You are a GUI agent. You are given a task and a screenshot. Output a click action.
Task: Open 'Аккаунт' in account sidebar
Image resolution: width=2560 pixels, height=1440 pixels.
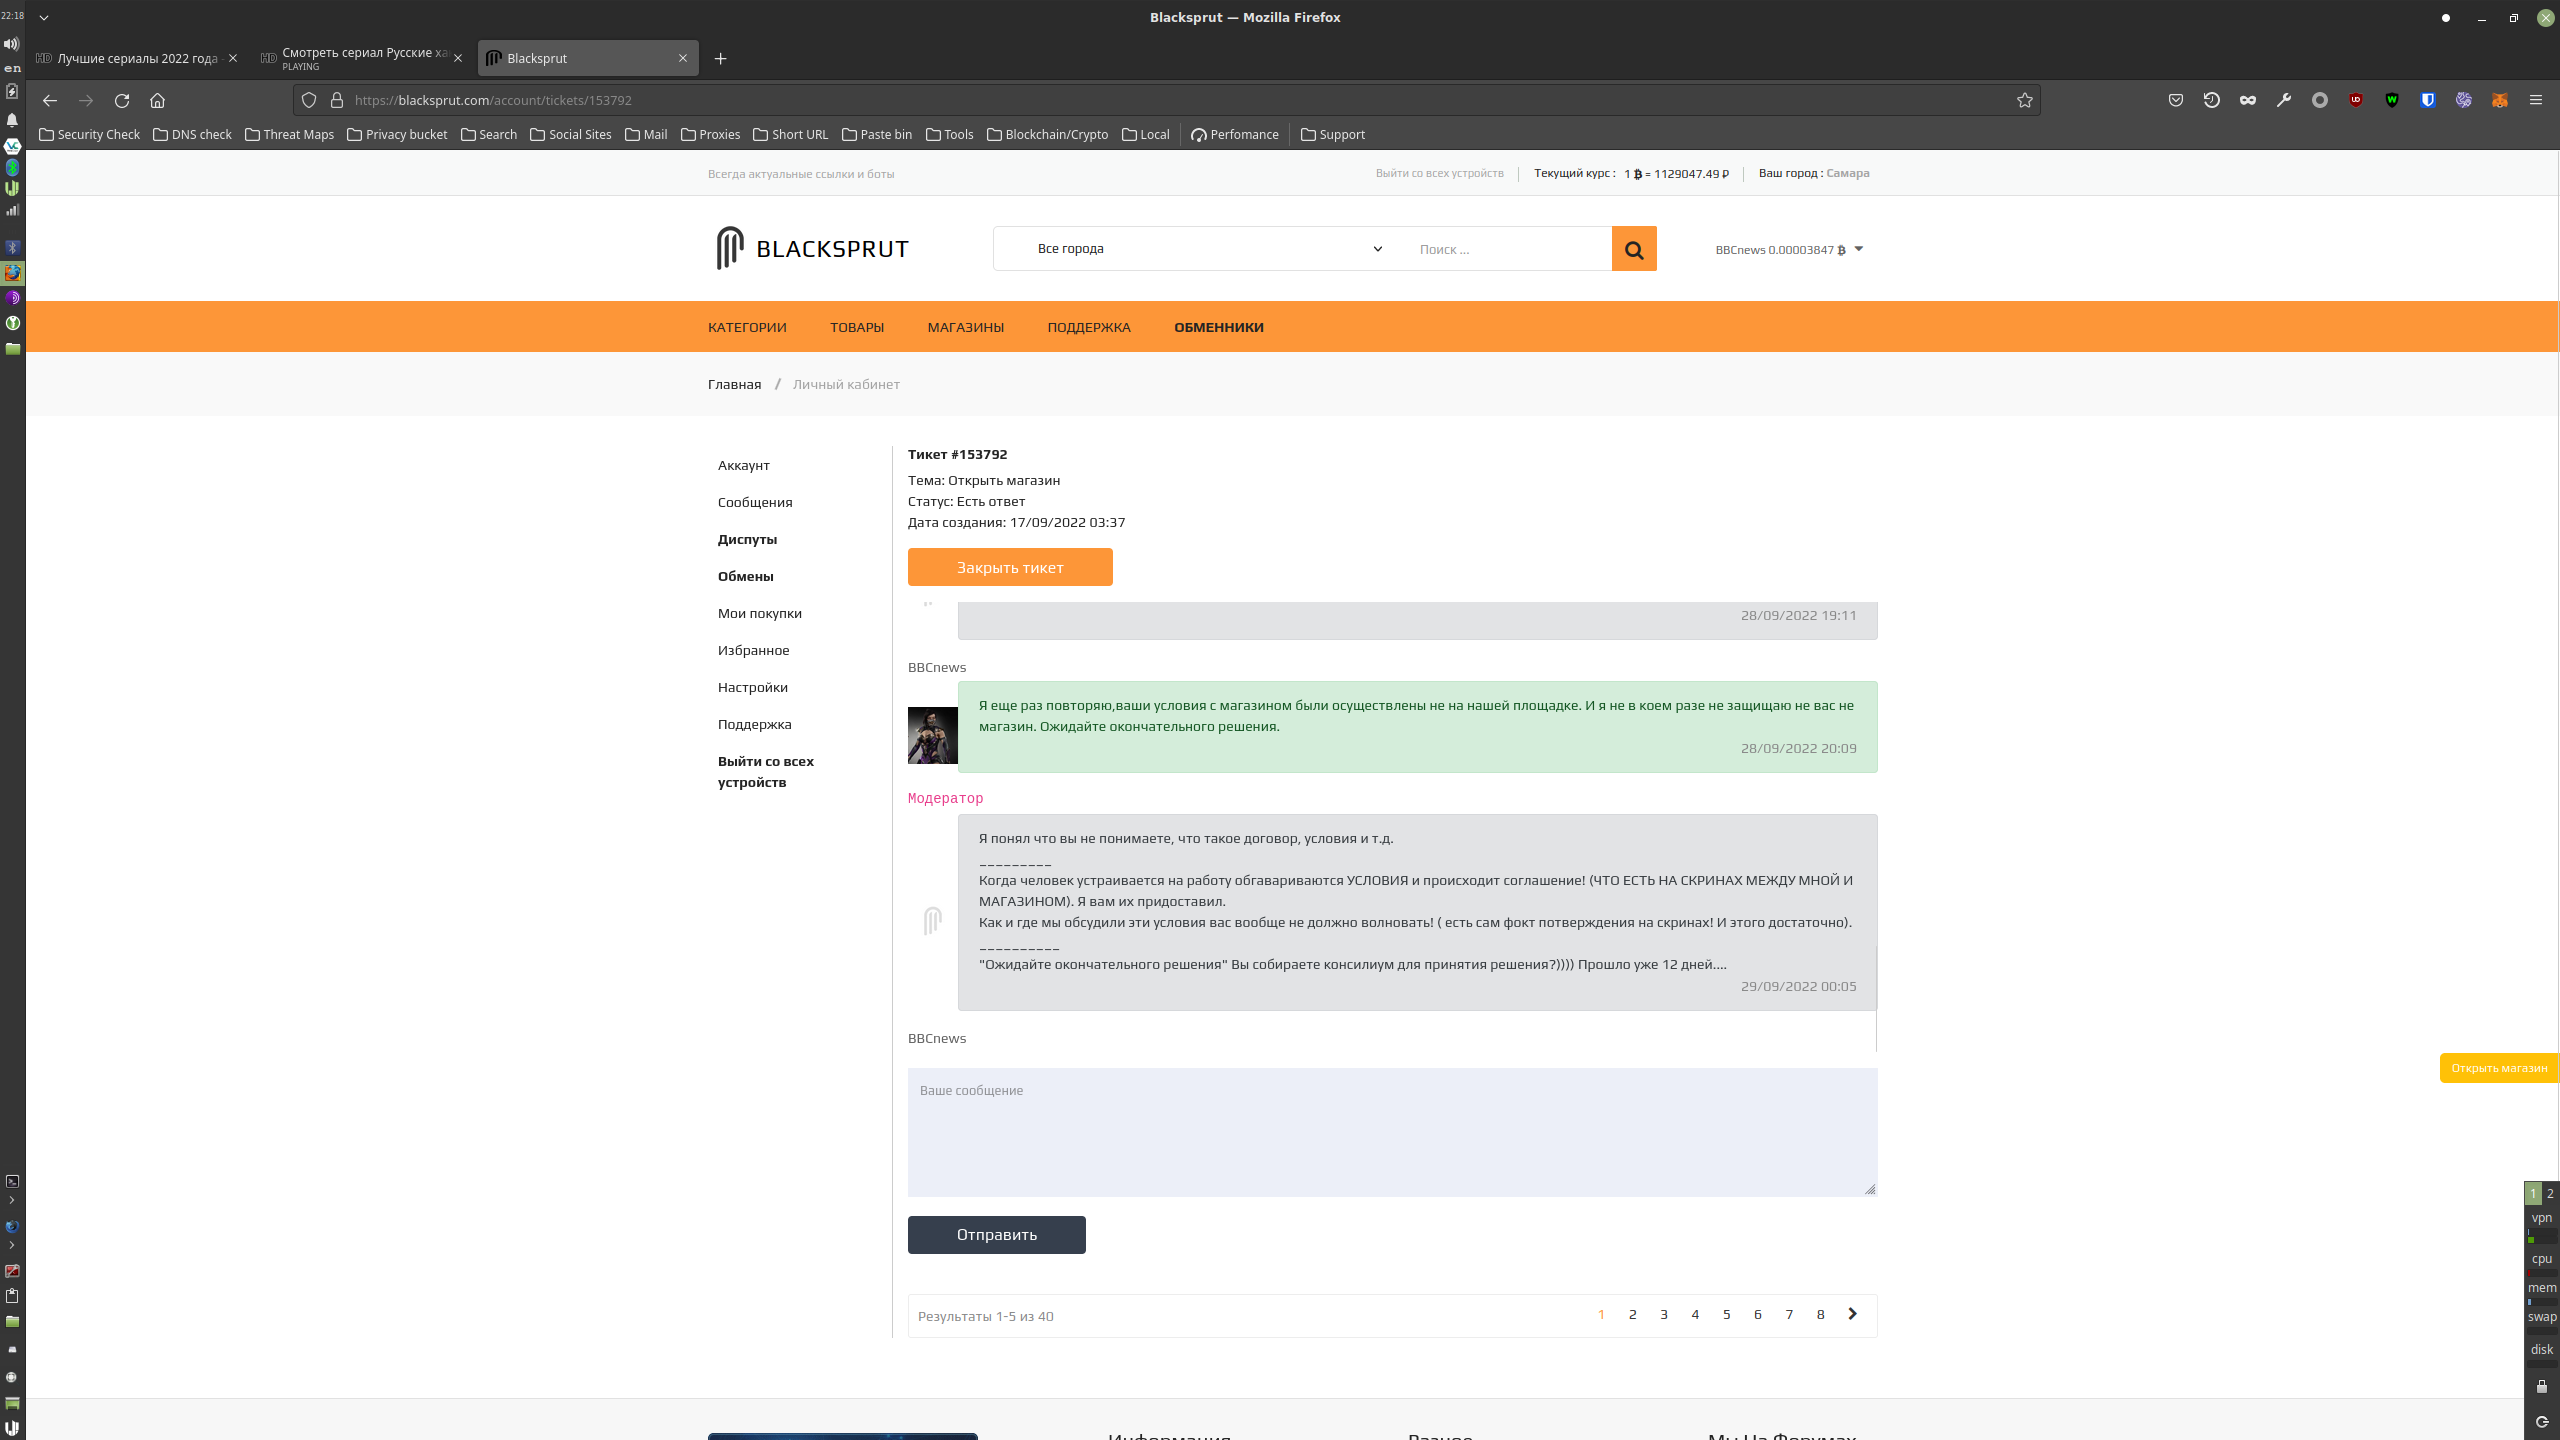click(x=743, y=465)
